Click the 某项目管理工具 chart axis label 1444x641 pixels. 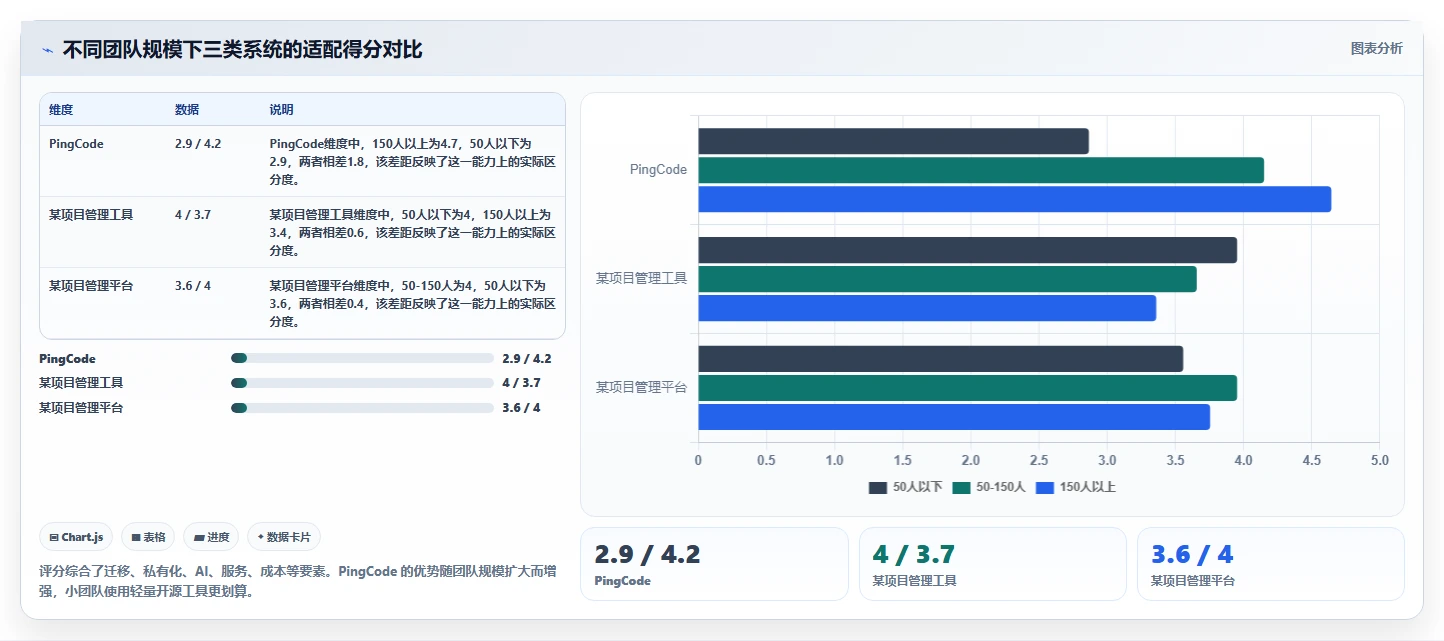(x=641, y=278)
